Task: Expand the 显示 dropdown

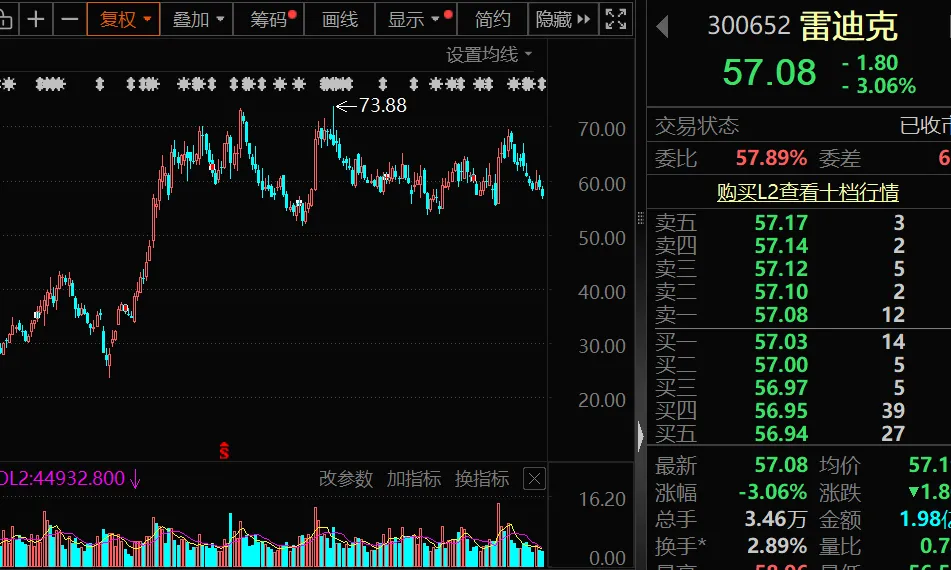Action: point(417,19)
